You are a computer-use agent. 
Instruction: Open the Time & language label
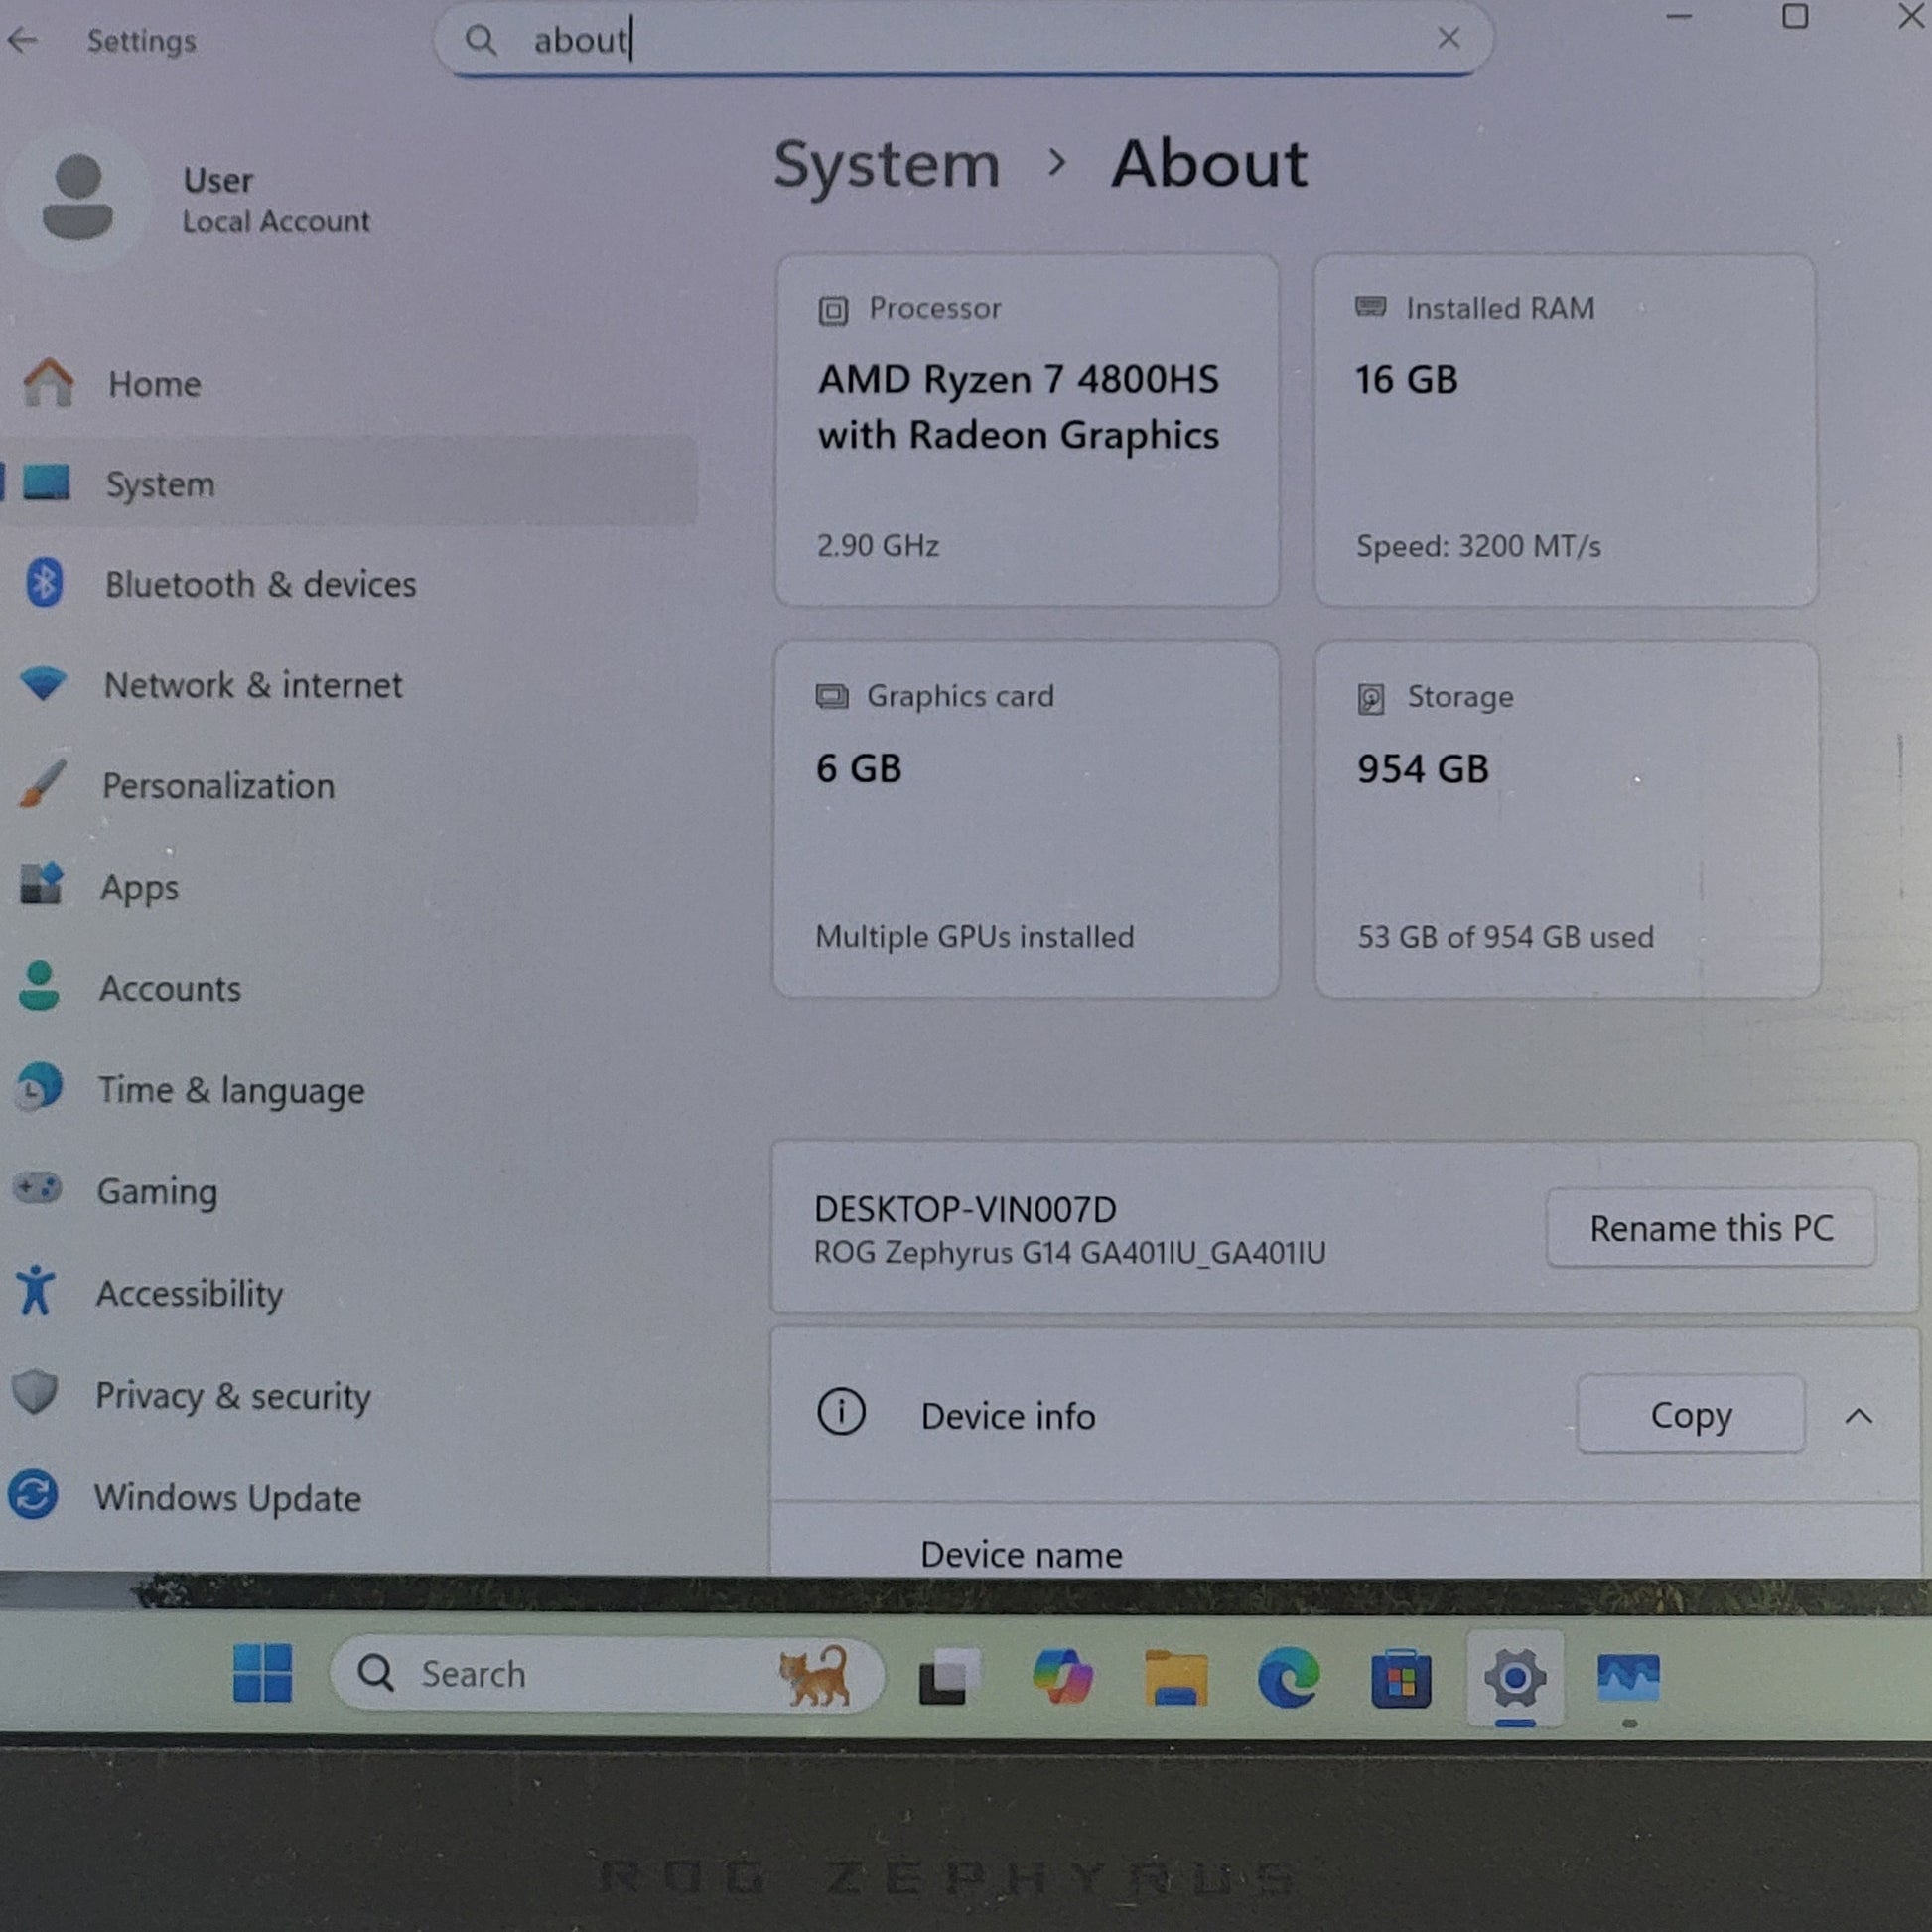pyautogui.click(x=231, y=1090)
